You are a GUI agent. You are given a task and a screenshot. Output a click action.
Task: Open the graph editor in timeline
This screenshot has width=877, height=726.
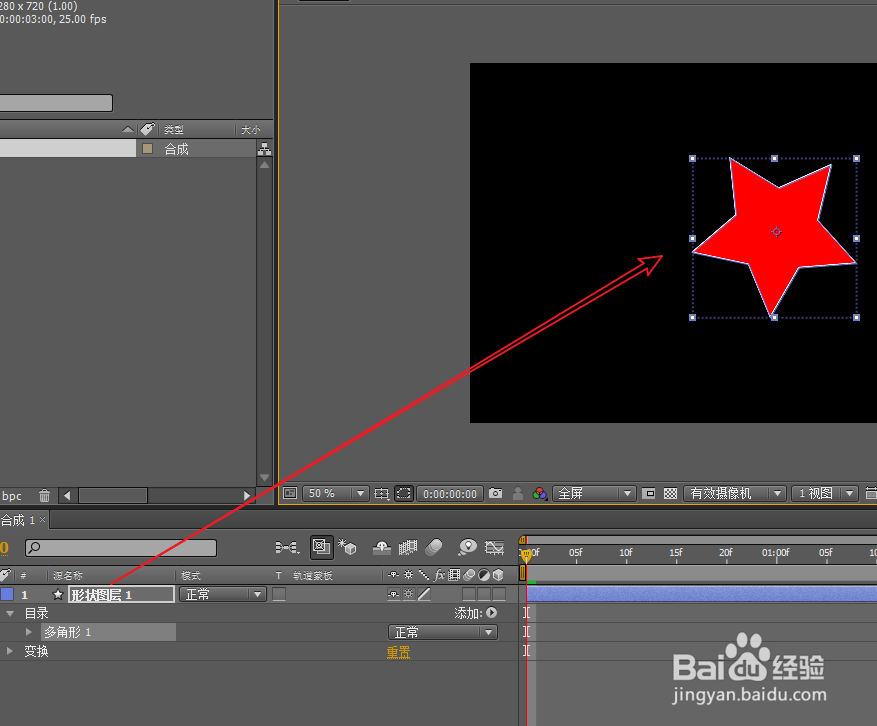(494, 547)
